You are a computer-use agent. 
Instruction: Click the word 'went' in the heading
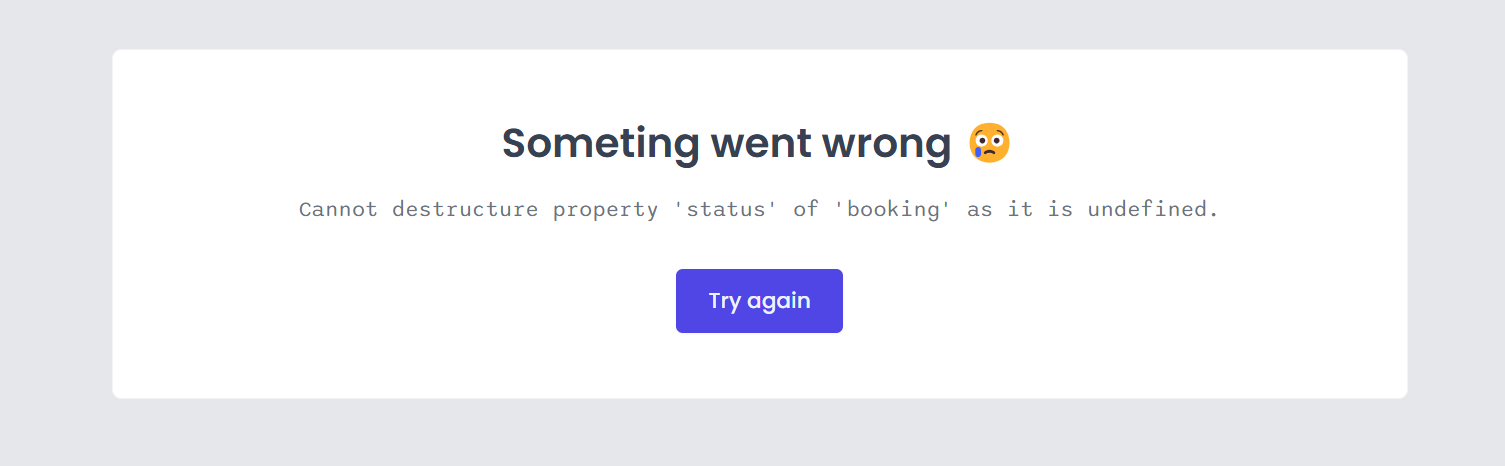coord(760,145)
